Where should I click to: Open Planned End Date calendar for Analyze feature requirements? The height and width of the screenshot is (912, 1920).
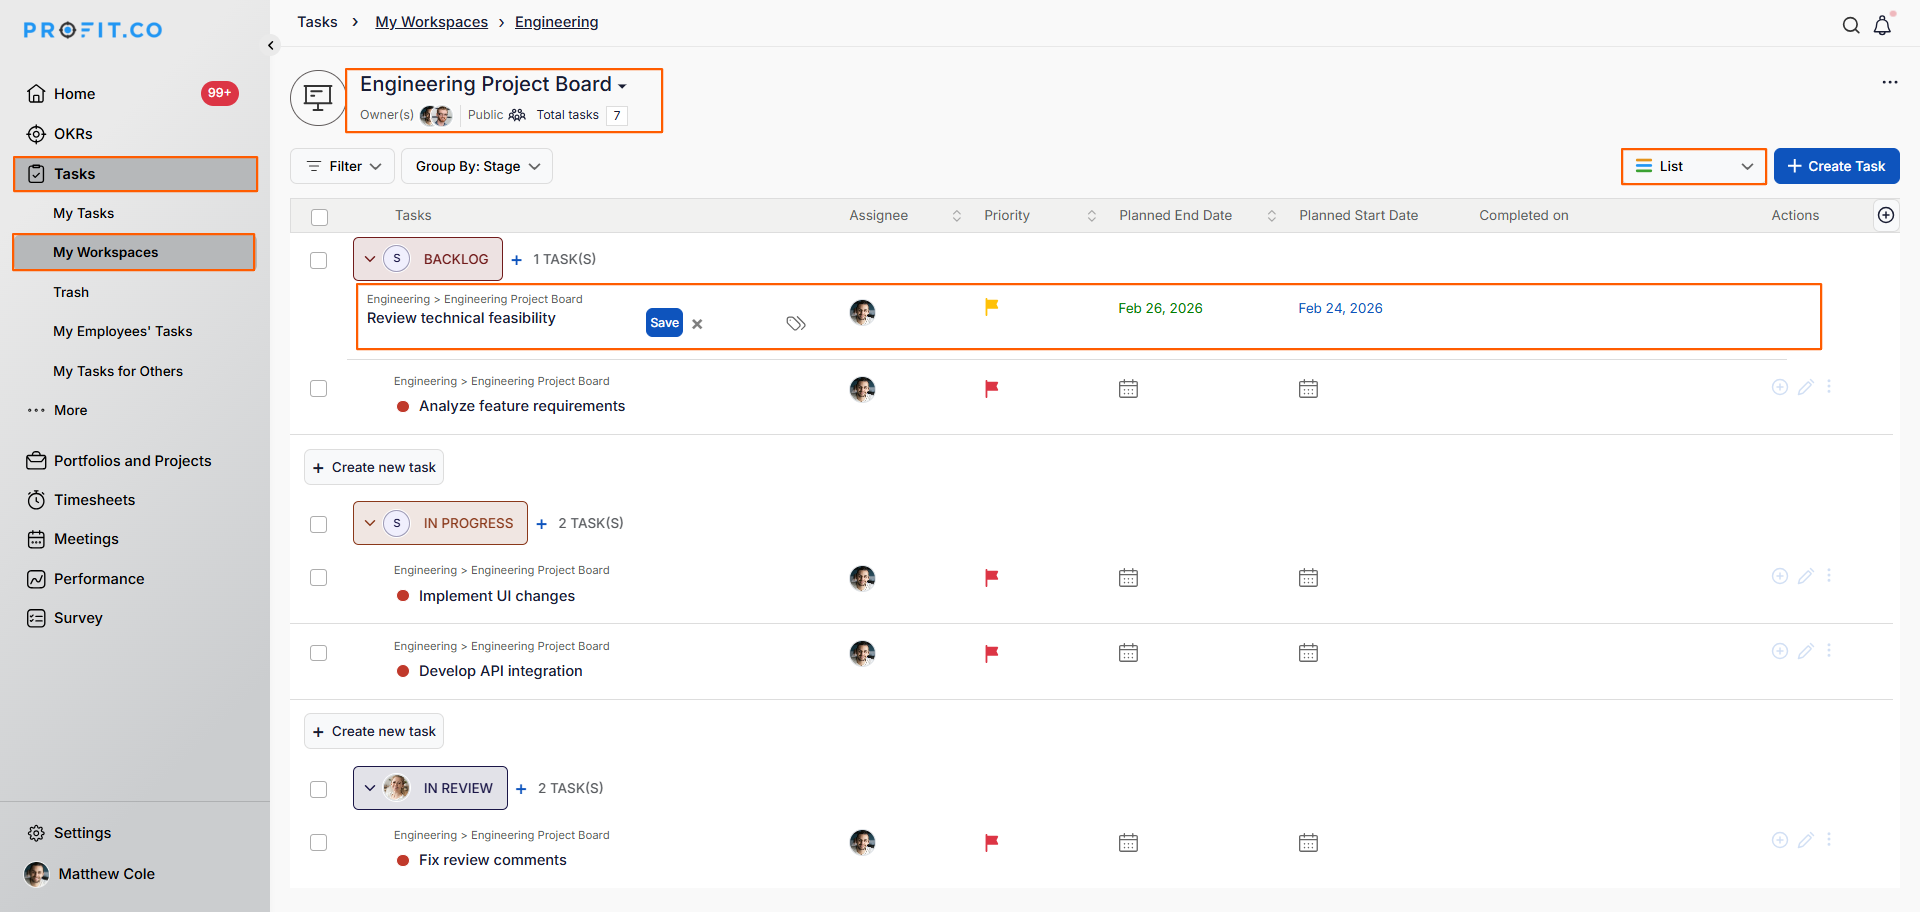coord(1128,389)
